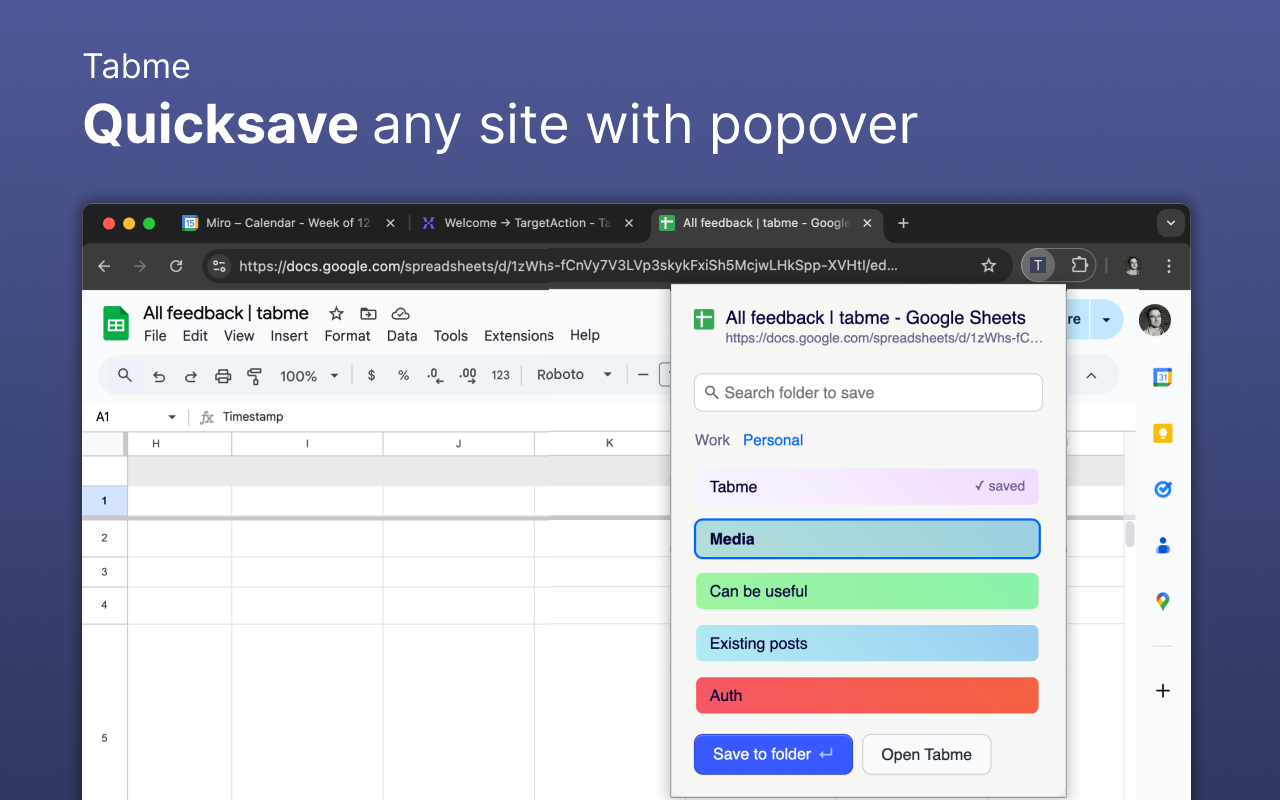
Task: Switch to the Miro – Calendar browser tab
Action: (x=288, y=223)
